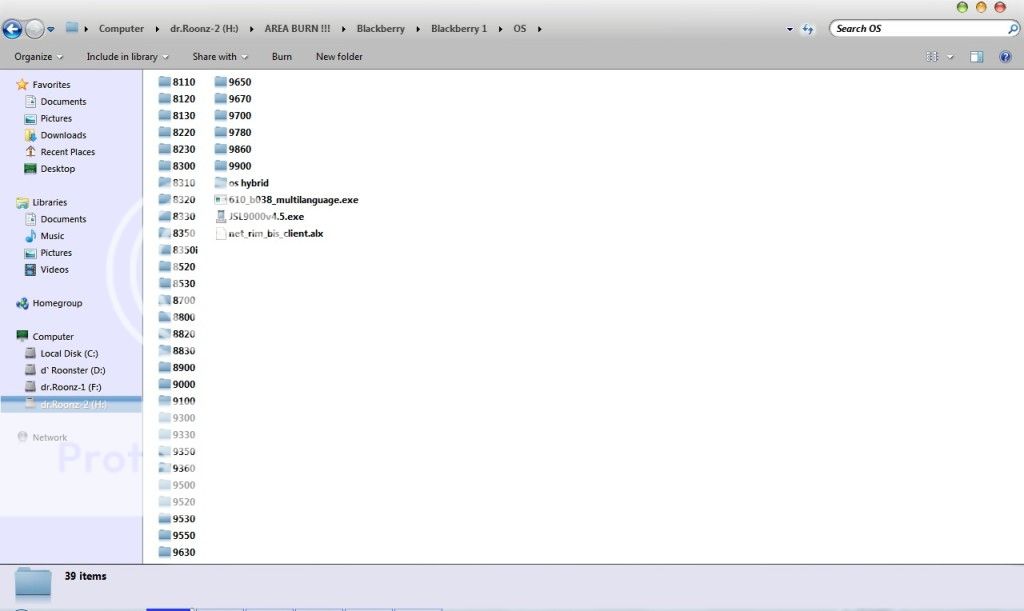1024x611 pixels.
Task: Select the 8900 folder icon
Action: [x=165, y=368]
